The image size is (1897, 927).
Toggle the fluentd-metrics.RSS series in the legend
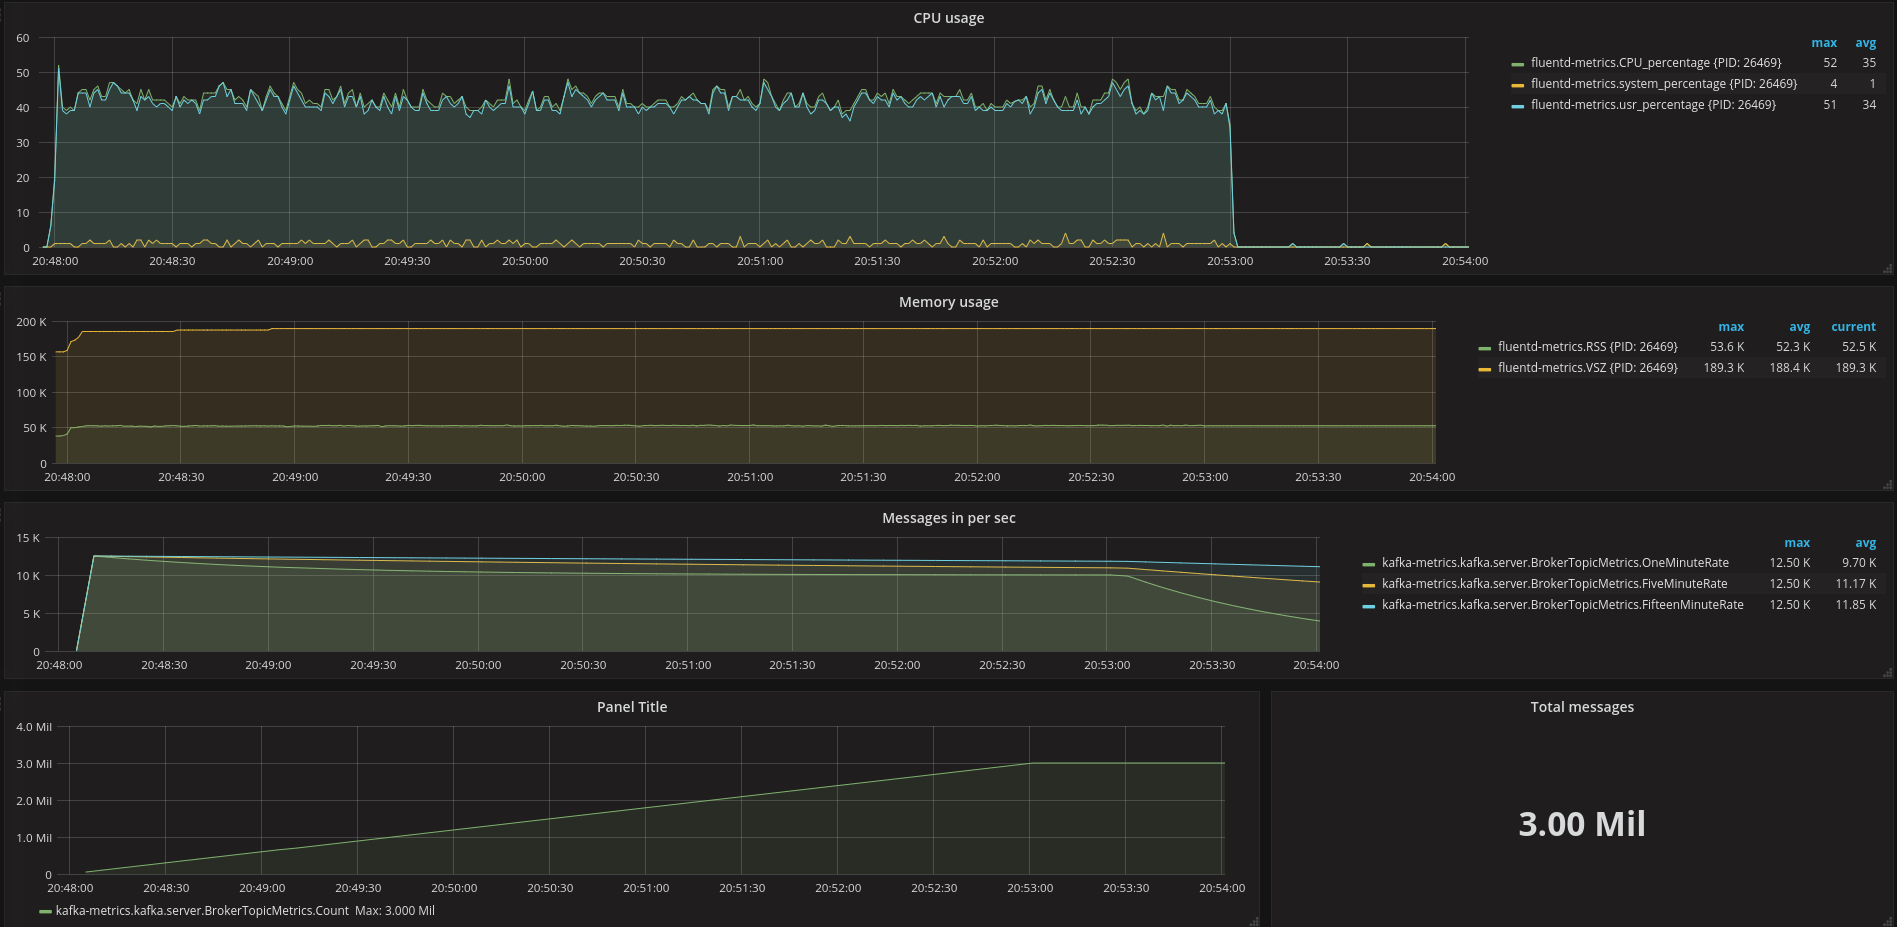point(1587,347)
